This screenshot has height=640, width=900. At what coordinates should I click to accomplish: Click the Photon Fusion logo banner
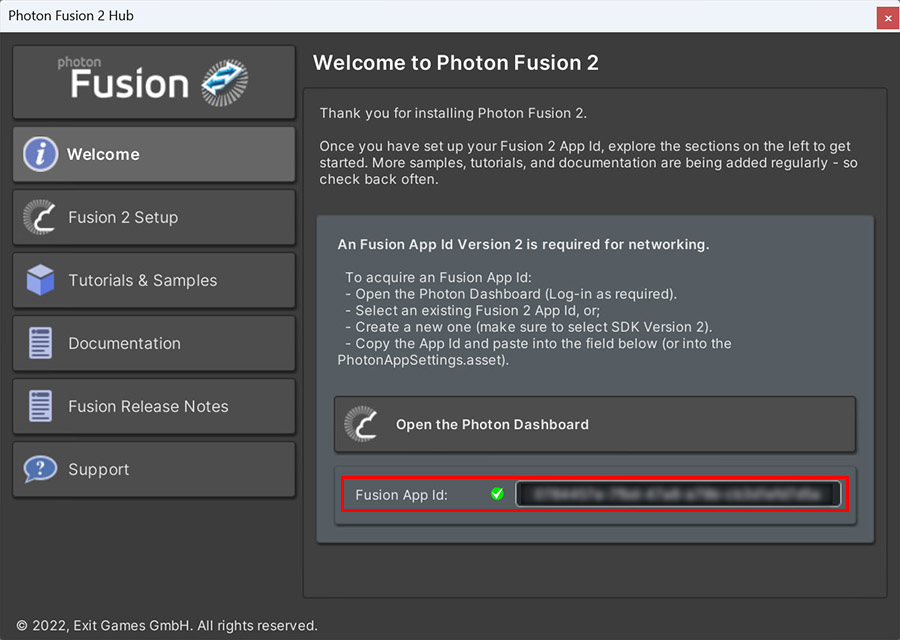point(154,82)
